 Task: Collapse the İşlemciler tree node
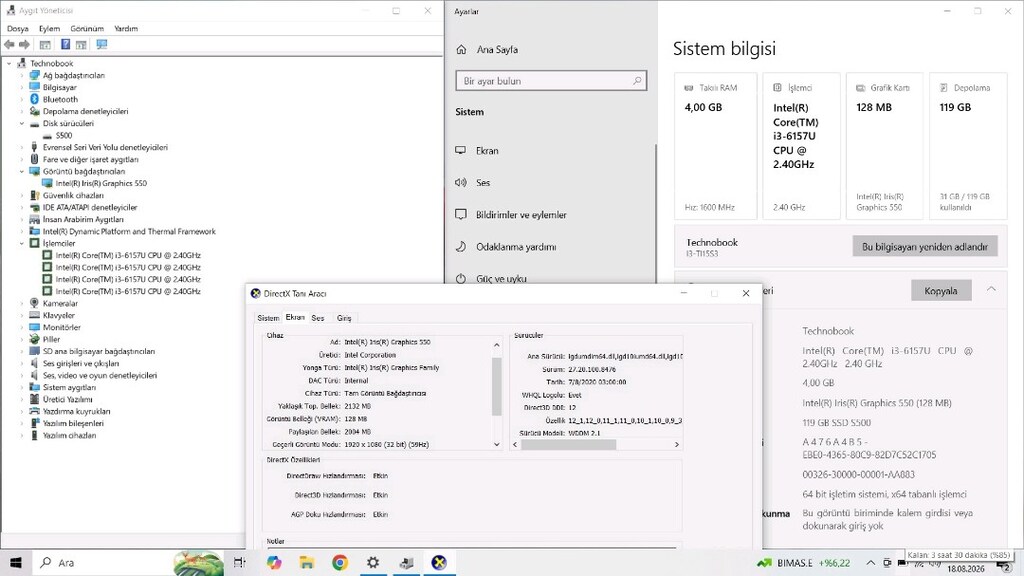(x=22, y=243)
